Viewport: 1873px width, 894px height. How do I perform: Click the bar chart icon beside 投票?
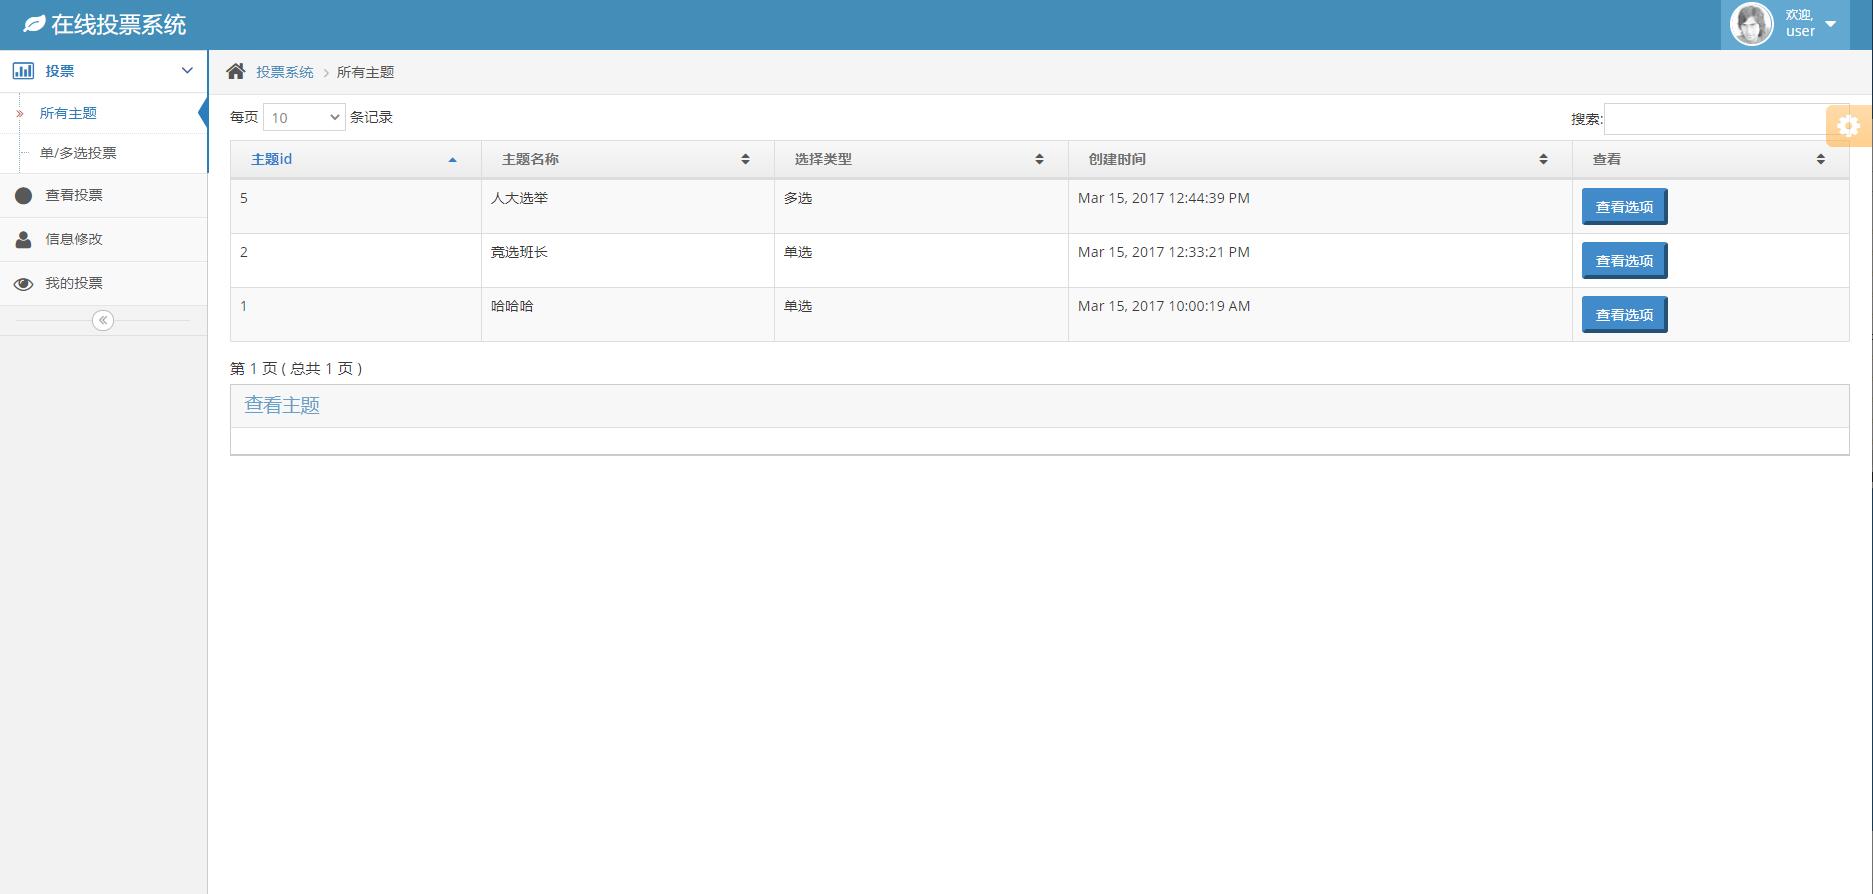(23, 71)
